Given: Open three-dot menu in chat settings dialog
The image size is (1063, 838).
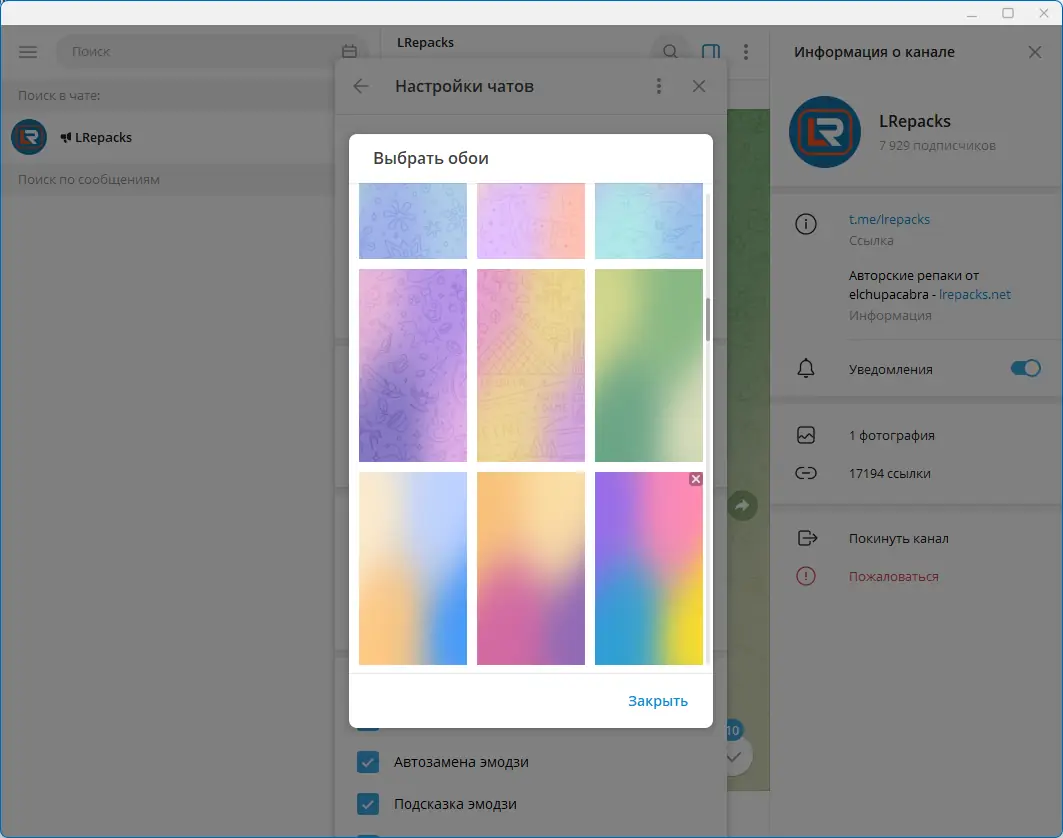Looking at the screenshot, I should [659, 86].
